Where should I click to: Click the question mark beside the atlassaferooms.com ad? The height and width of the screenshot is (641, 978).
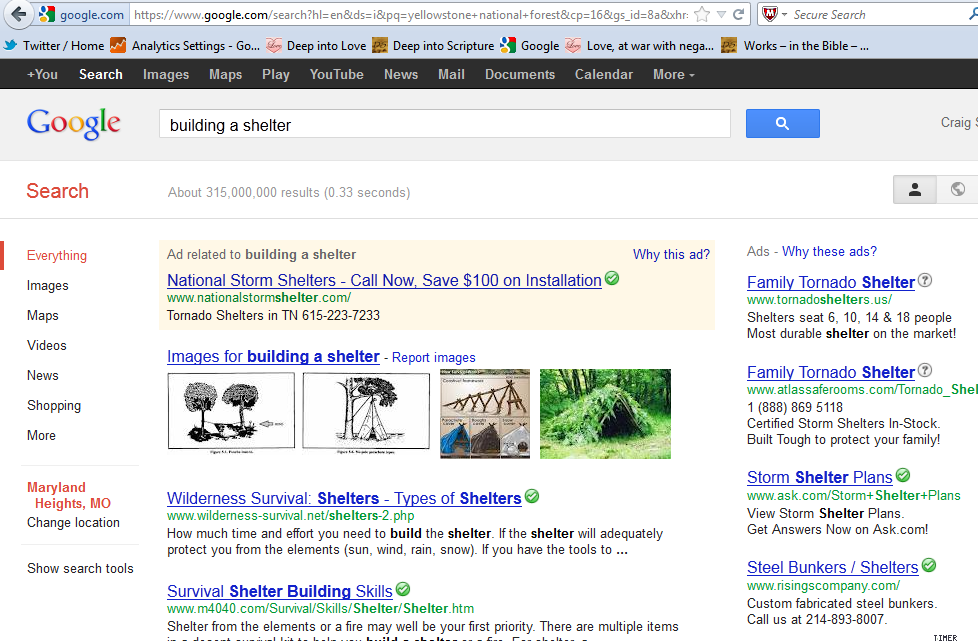[x=925, y=370]
